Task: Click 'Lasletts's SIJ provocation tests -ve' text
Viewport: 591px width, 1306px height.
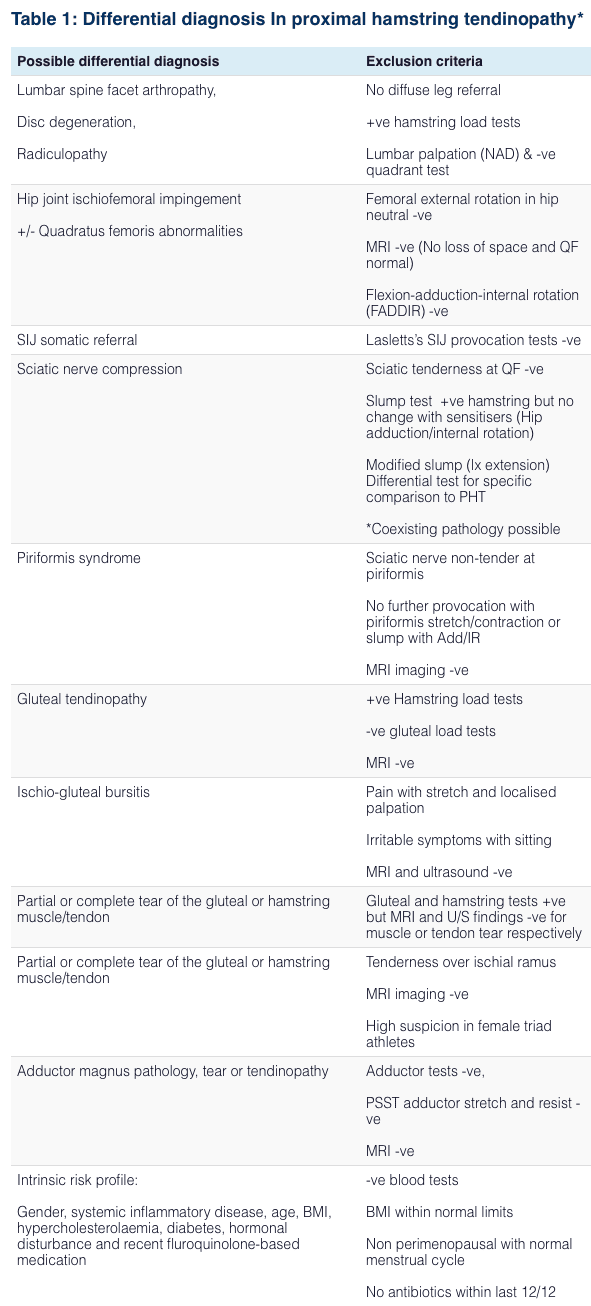Action: coord(473,340)
